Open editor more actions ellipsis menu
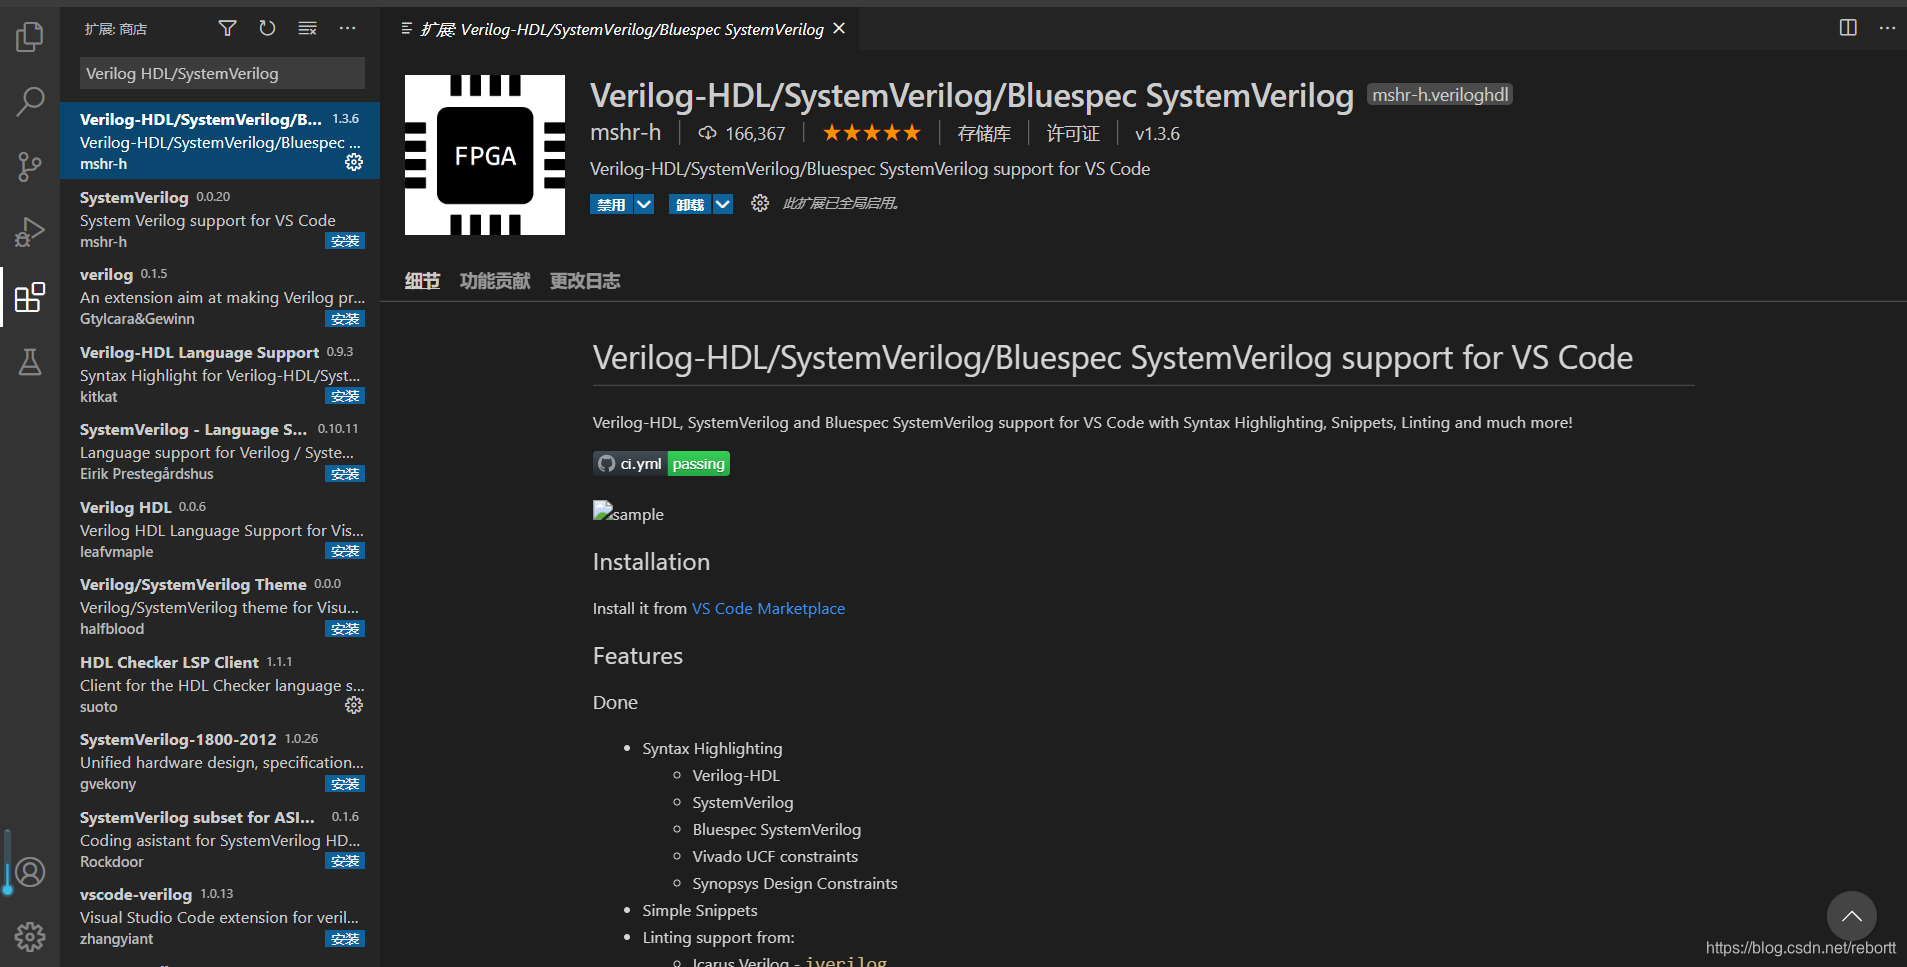 coord(1887,28)
